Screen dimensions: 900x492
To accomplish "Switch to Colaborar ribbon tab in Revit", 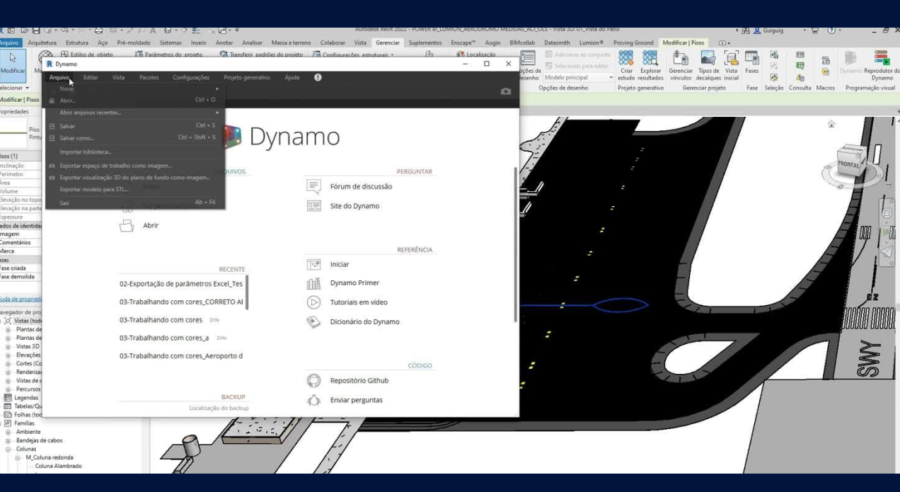I will [x=333, y=43].
